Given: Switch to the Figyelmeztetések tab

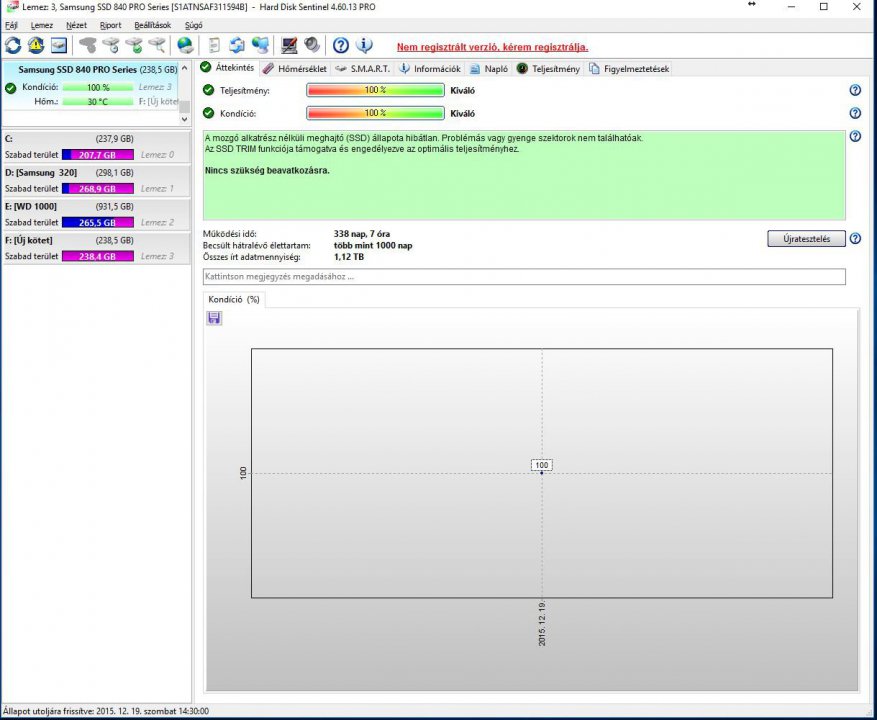Looking at the screenshot, I should coord(629,69).
